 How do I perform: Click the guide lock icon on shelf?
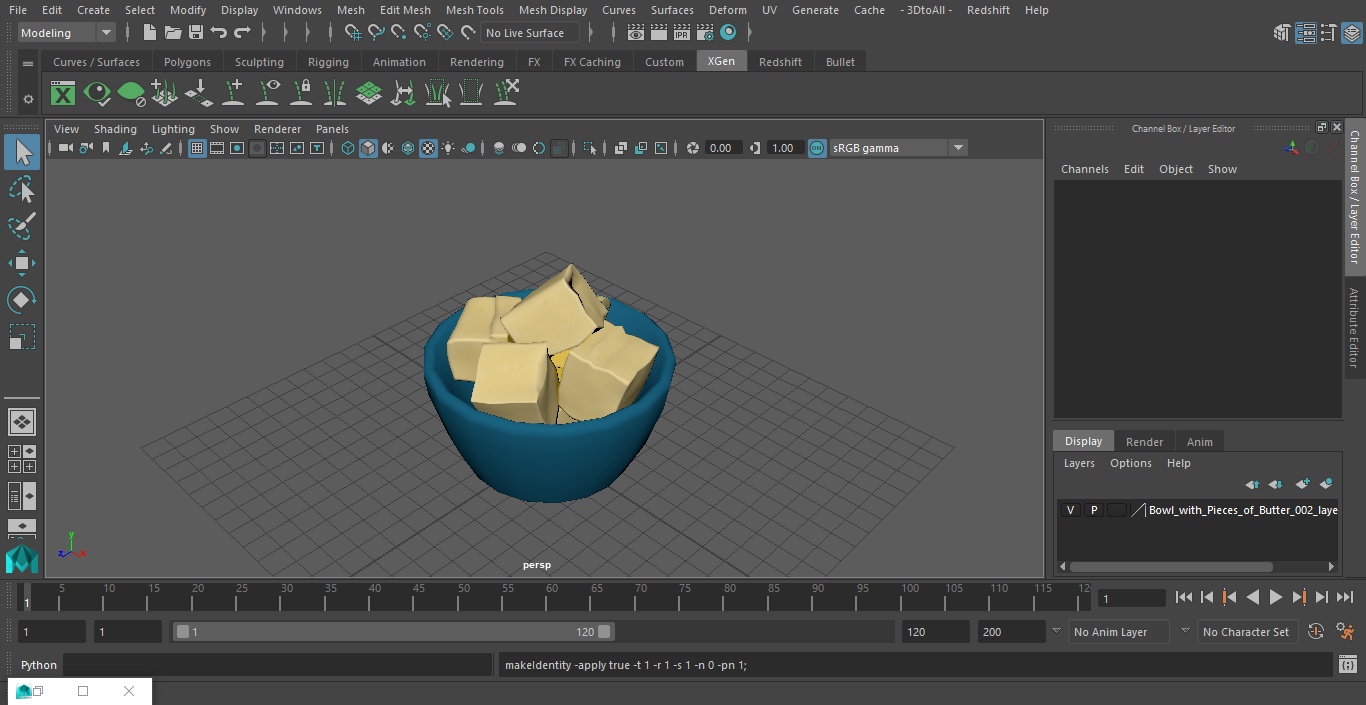(301, 94)
